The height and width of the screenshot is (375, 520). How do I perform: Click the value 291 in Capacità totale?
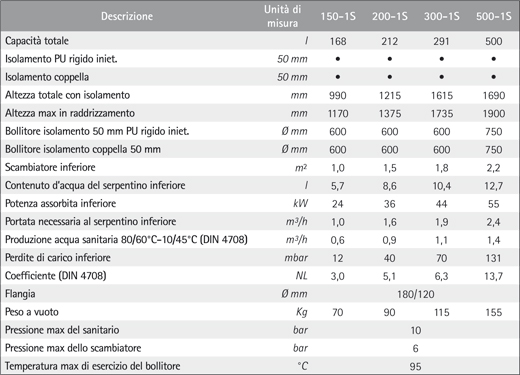click(442, 41)
